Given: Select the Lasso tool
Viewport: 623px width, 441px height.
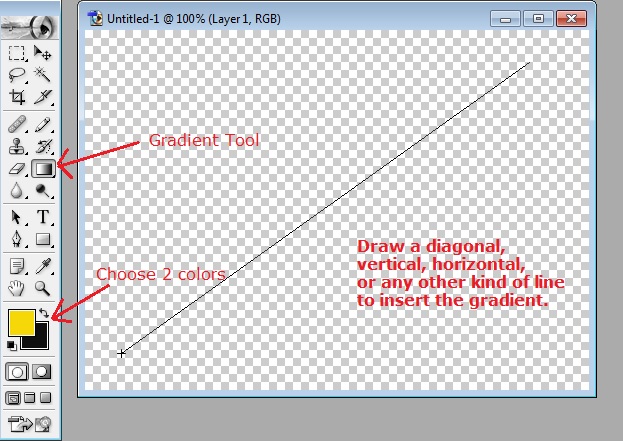Looking at the screenshot, I should 17,74.
